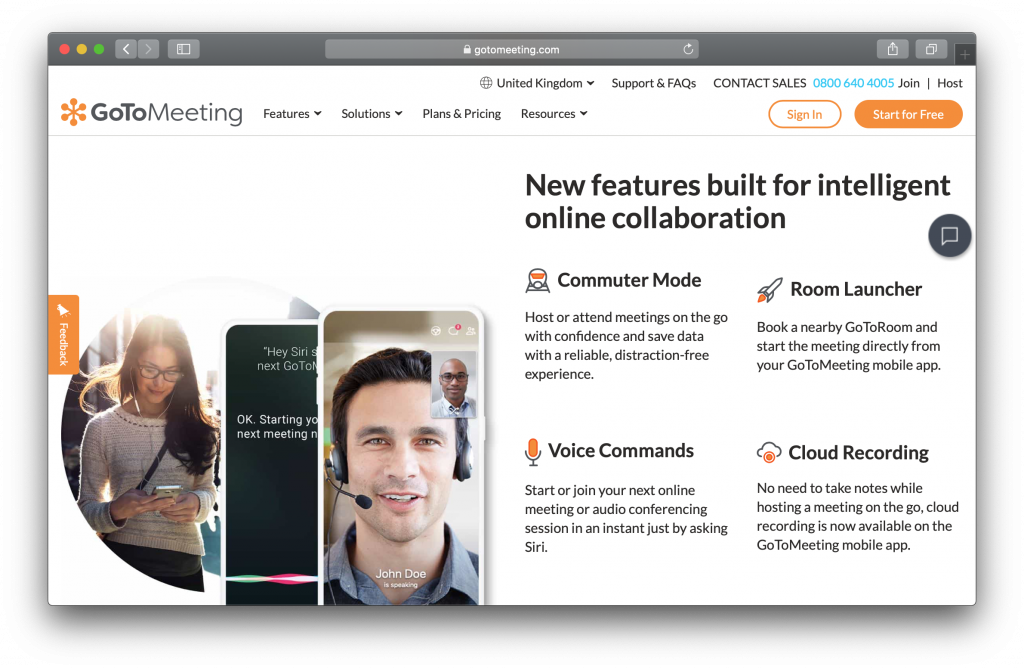Click the GoToMeeting logo
The width and height of the screenshot is (1024, 669).
point(152,112)
